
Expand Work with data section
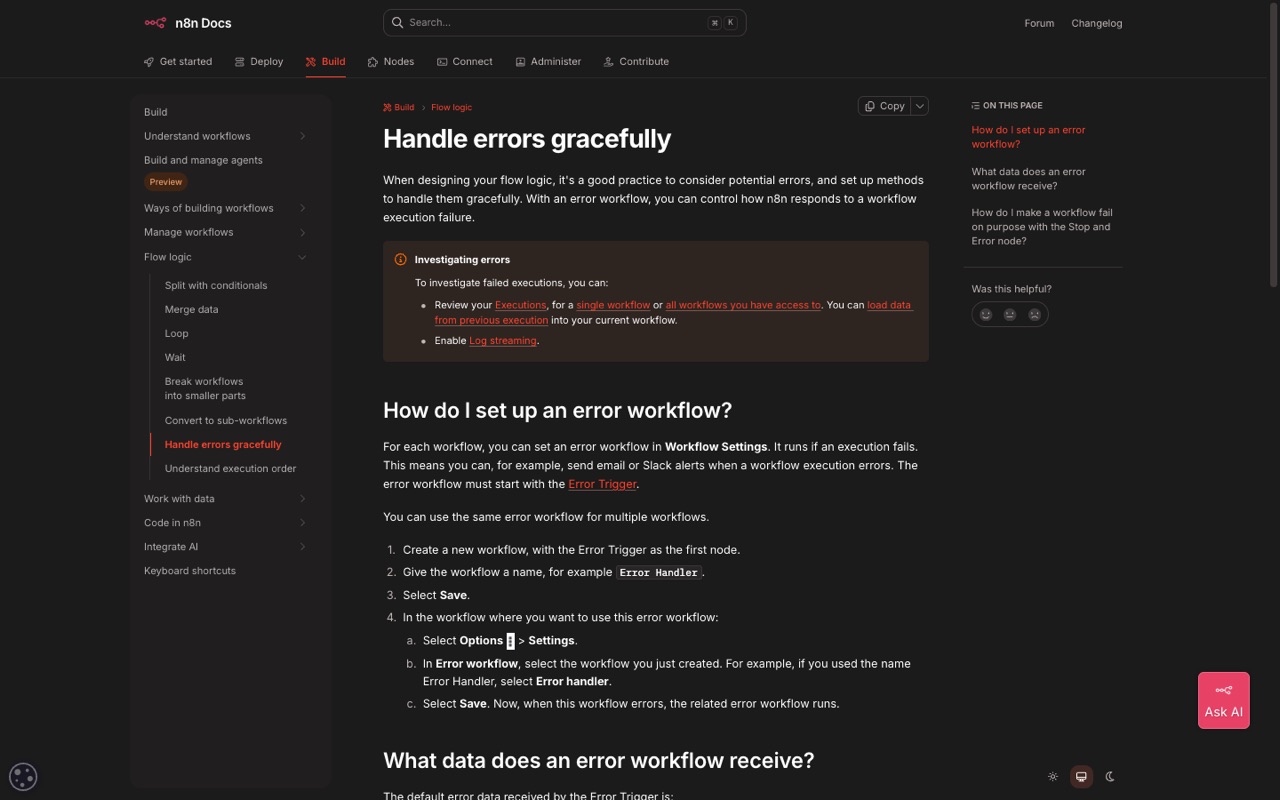(302, 499)
